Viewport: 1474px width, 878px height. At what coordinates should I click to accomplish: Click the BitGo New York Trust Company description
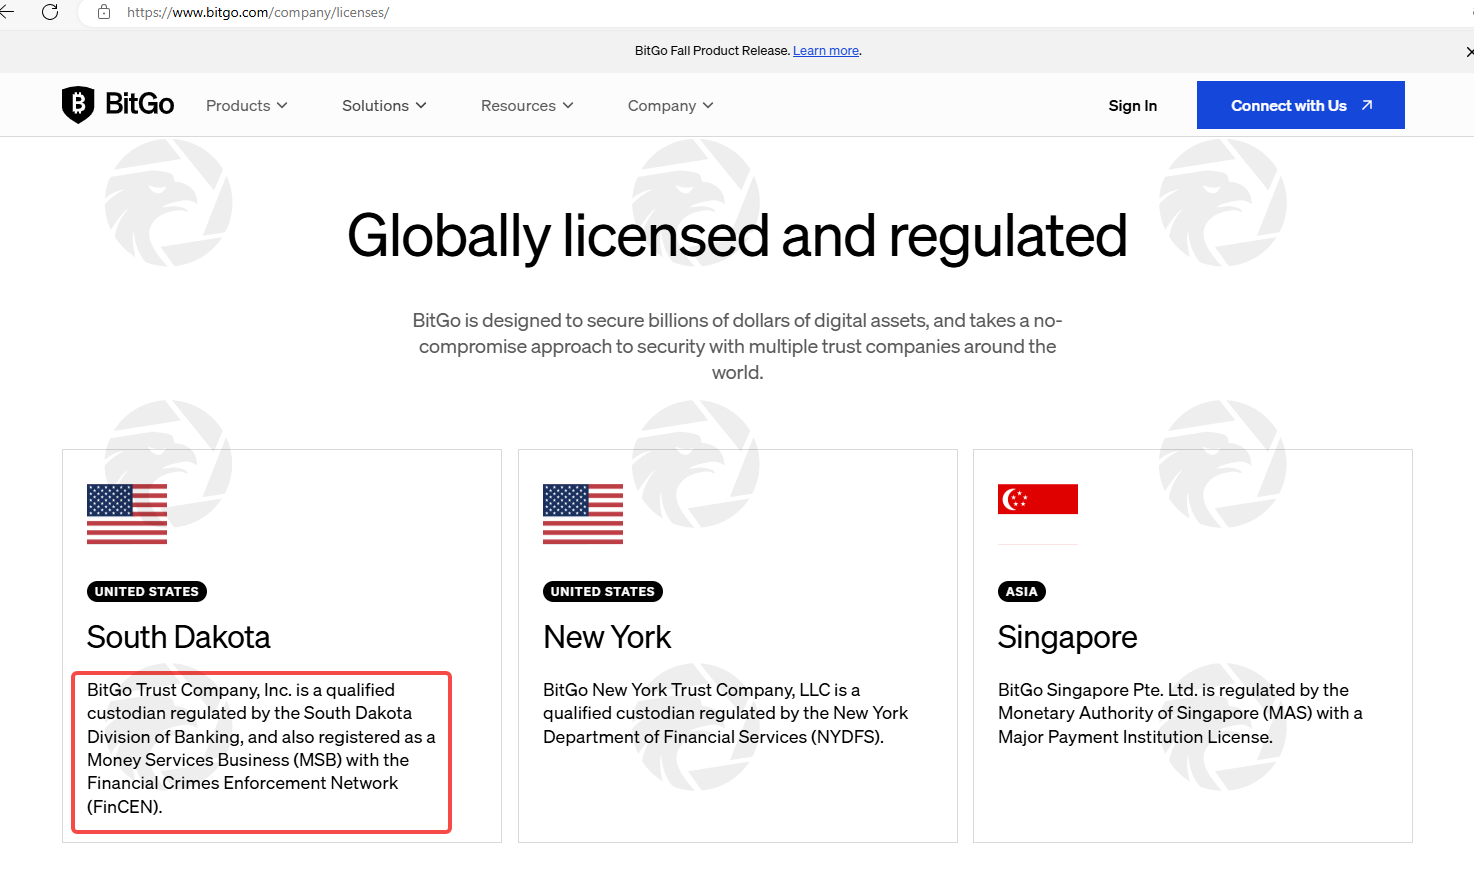click(x=726, y=713)
